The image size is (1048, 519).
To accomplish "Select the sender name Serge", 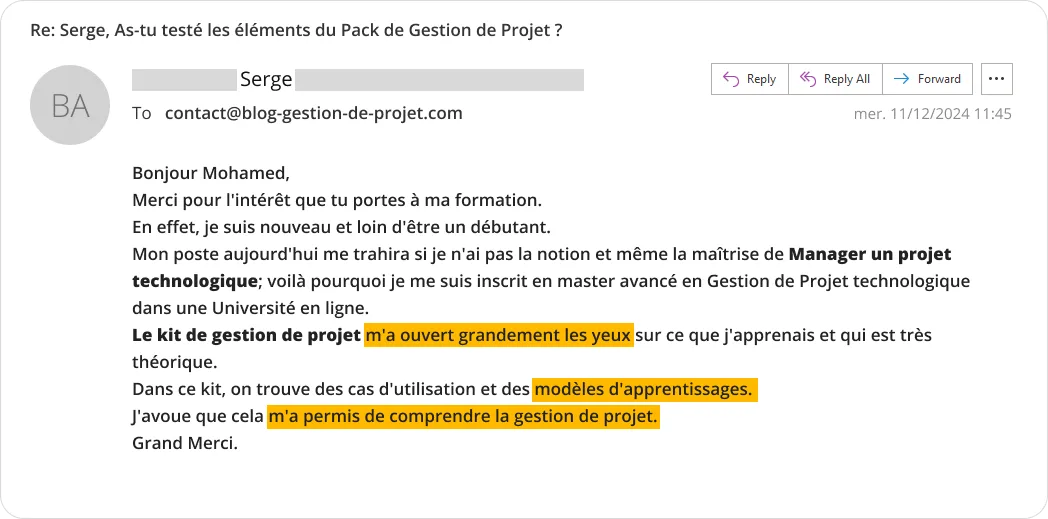I will [x=266, y=79].
